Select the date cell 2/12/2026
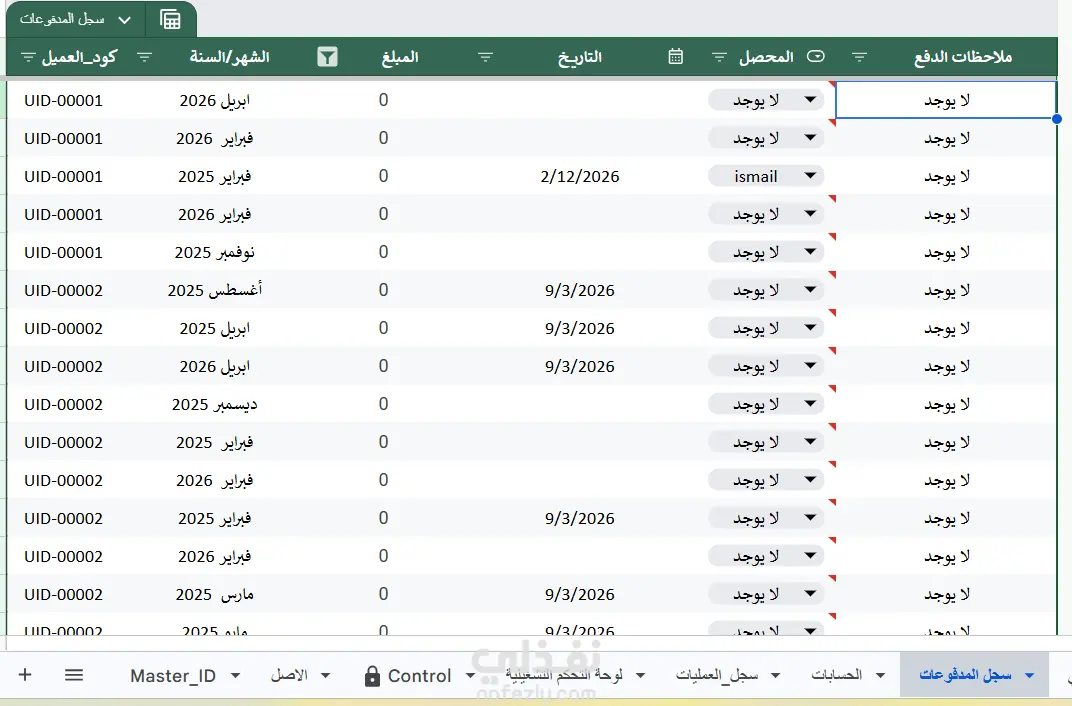 click(x=580, y=176)
